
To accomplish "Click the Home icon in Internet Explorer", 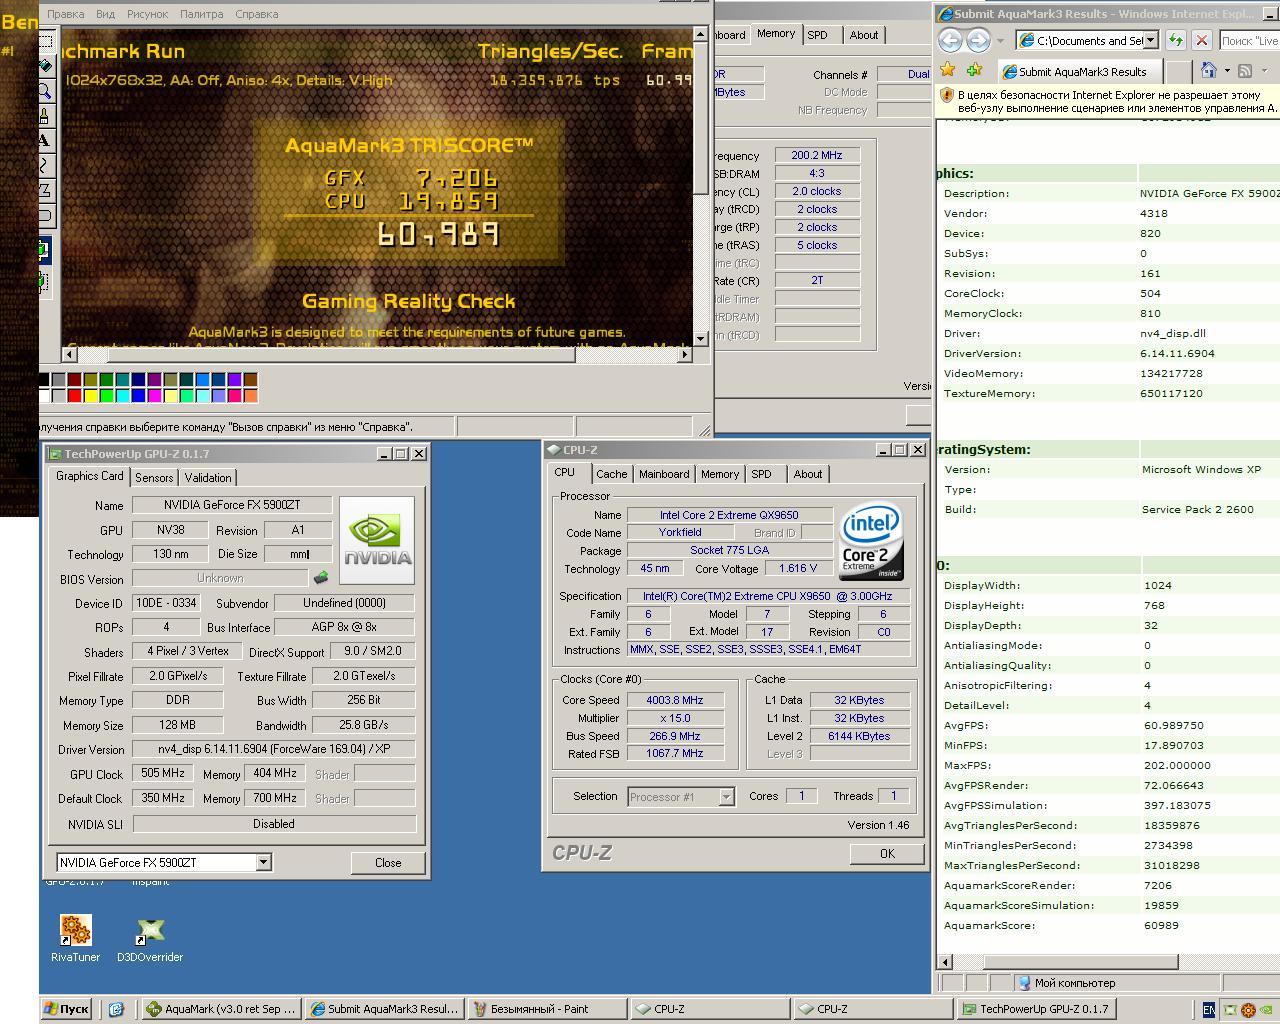I will [x=1208, y=70].
